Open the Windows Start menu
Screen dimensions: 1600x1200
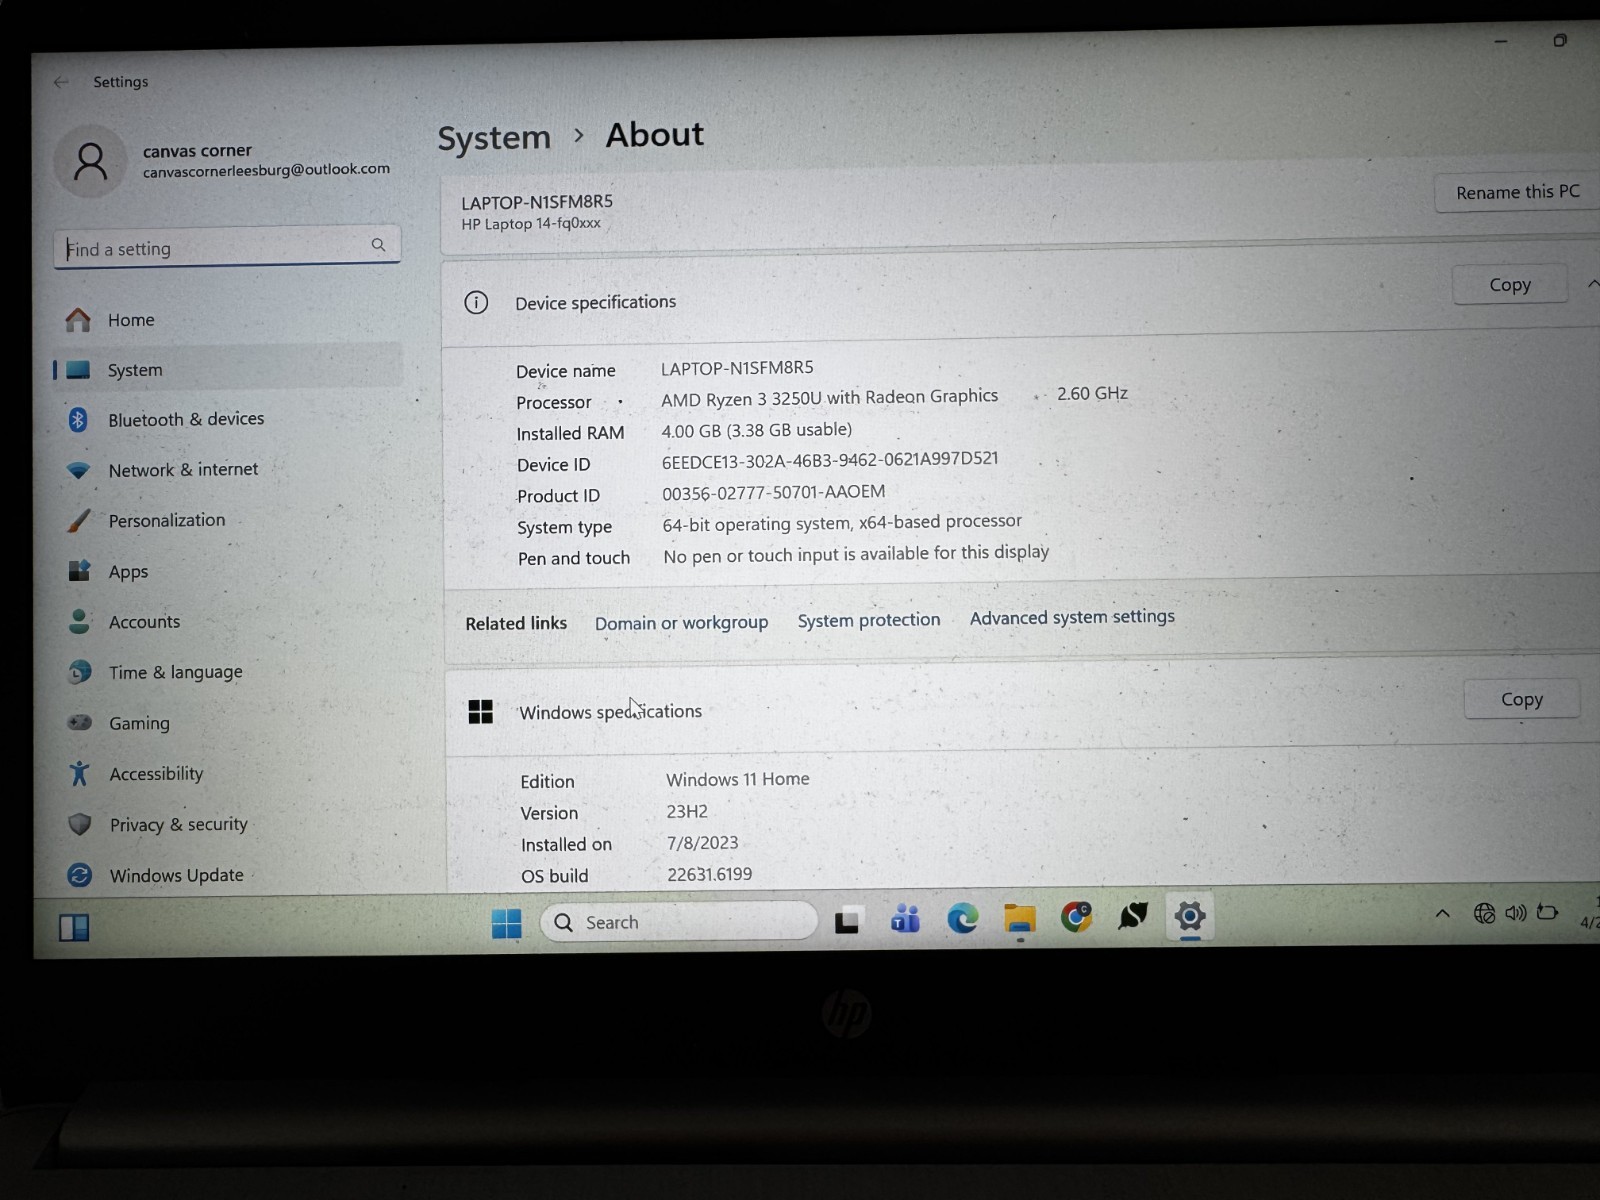click(507, 923)
